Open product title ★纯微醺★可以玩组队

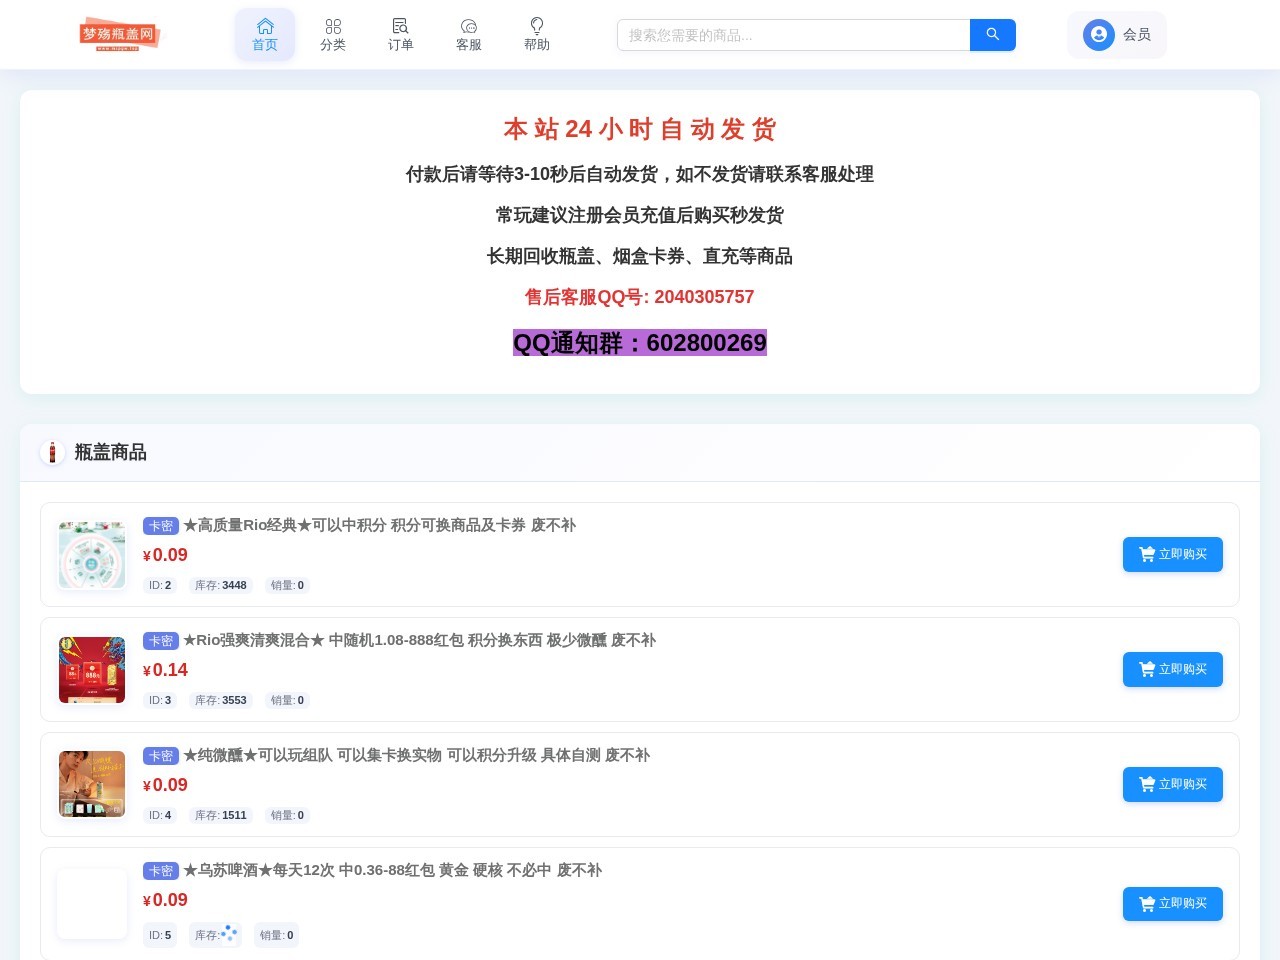(417, 755)
